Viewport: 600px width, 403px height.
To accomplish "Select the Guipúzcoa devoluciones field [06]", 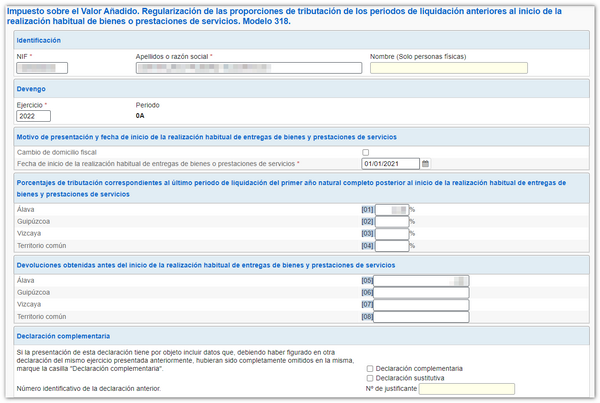I will coord(421,293).
